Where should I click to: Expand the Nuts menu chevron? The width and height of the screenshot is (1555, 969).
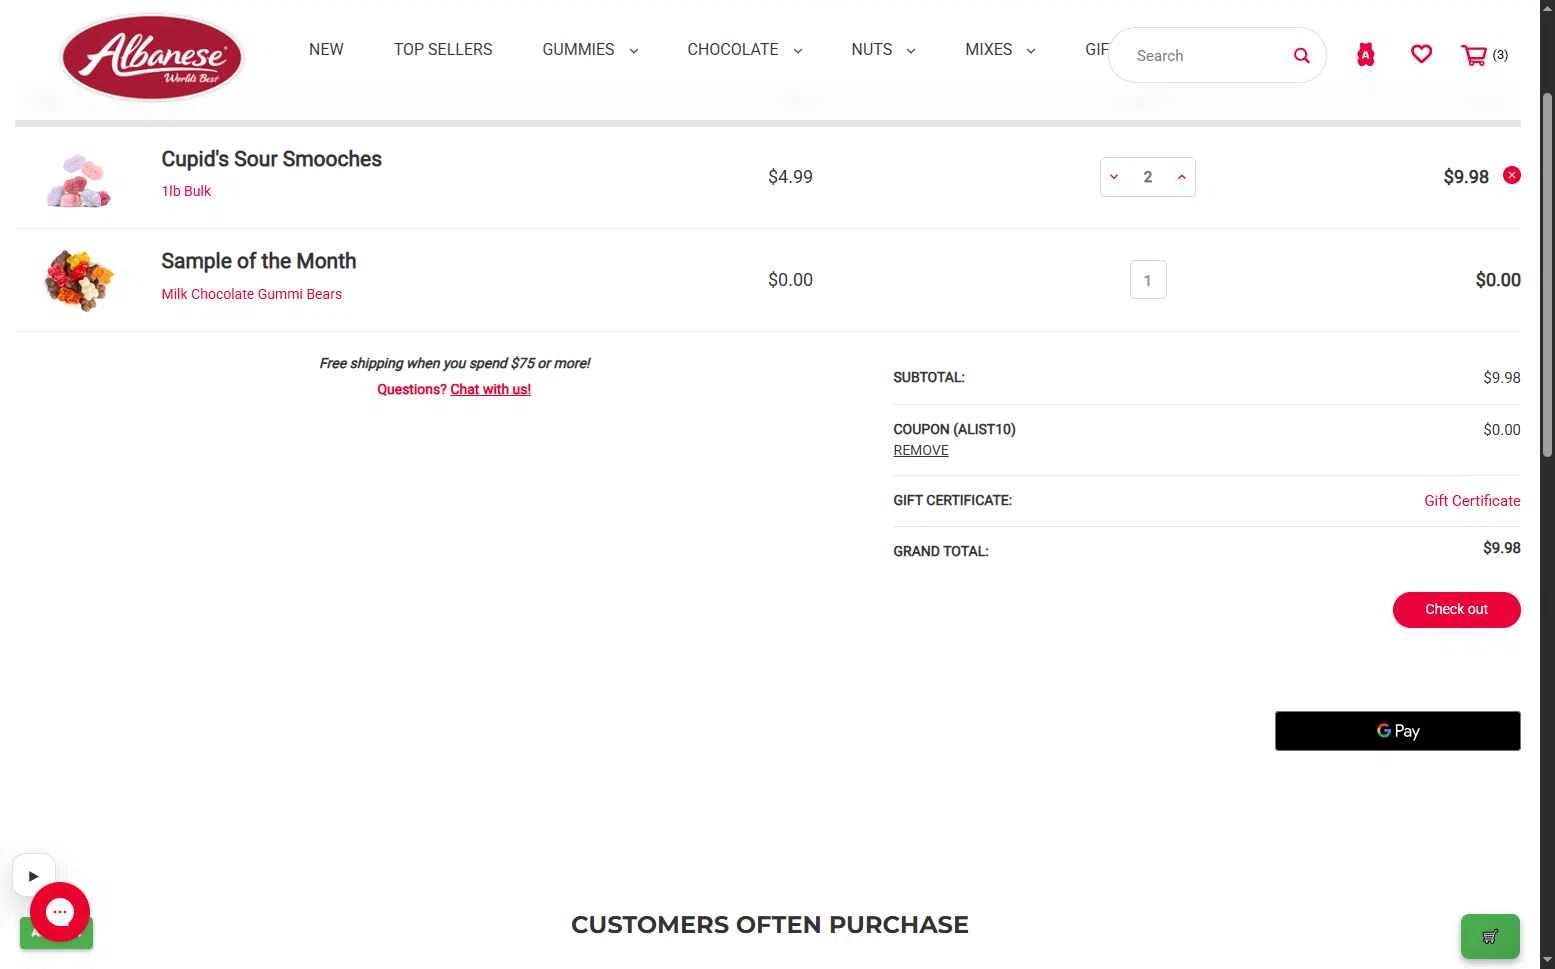pyautogui.click(x=910, y=51)
